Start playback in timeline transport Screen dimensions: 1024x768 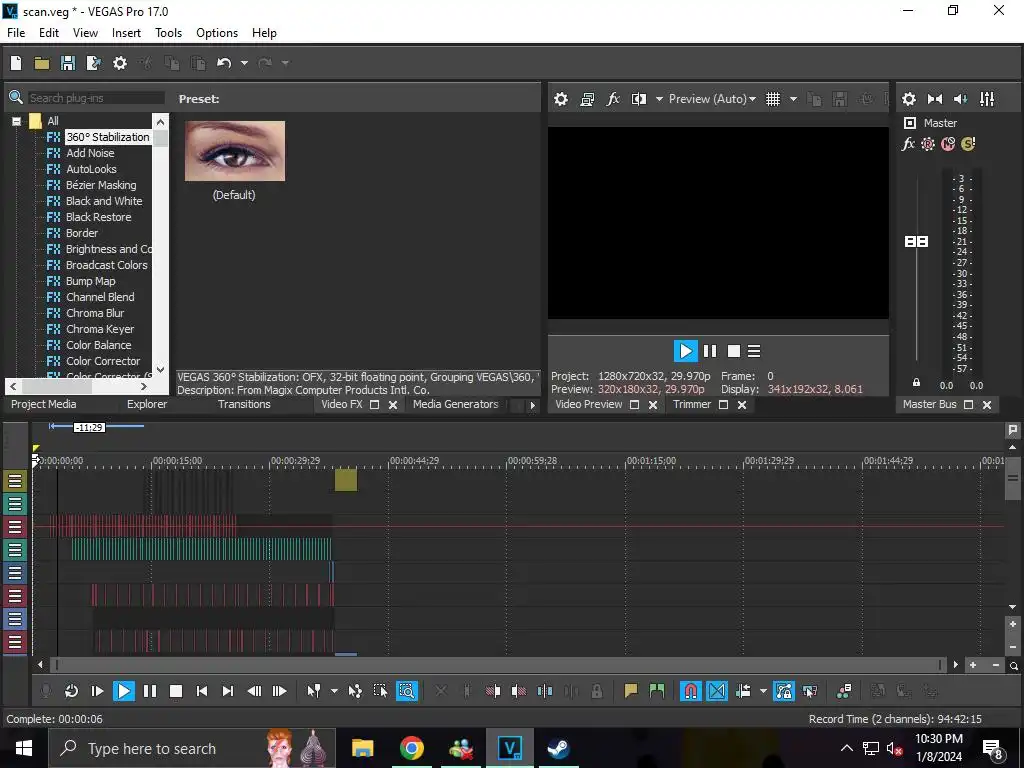pyautogui.click(x=123, y=691)
